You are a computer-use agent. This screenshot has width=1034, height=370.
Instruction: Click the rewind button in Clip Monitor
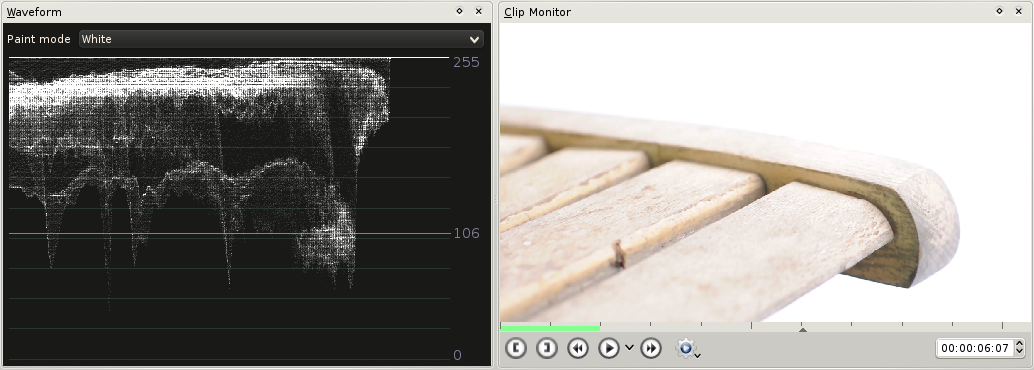[578, 348]
